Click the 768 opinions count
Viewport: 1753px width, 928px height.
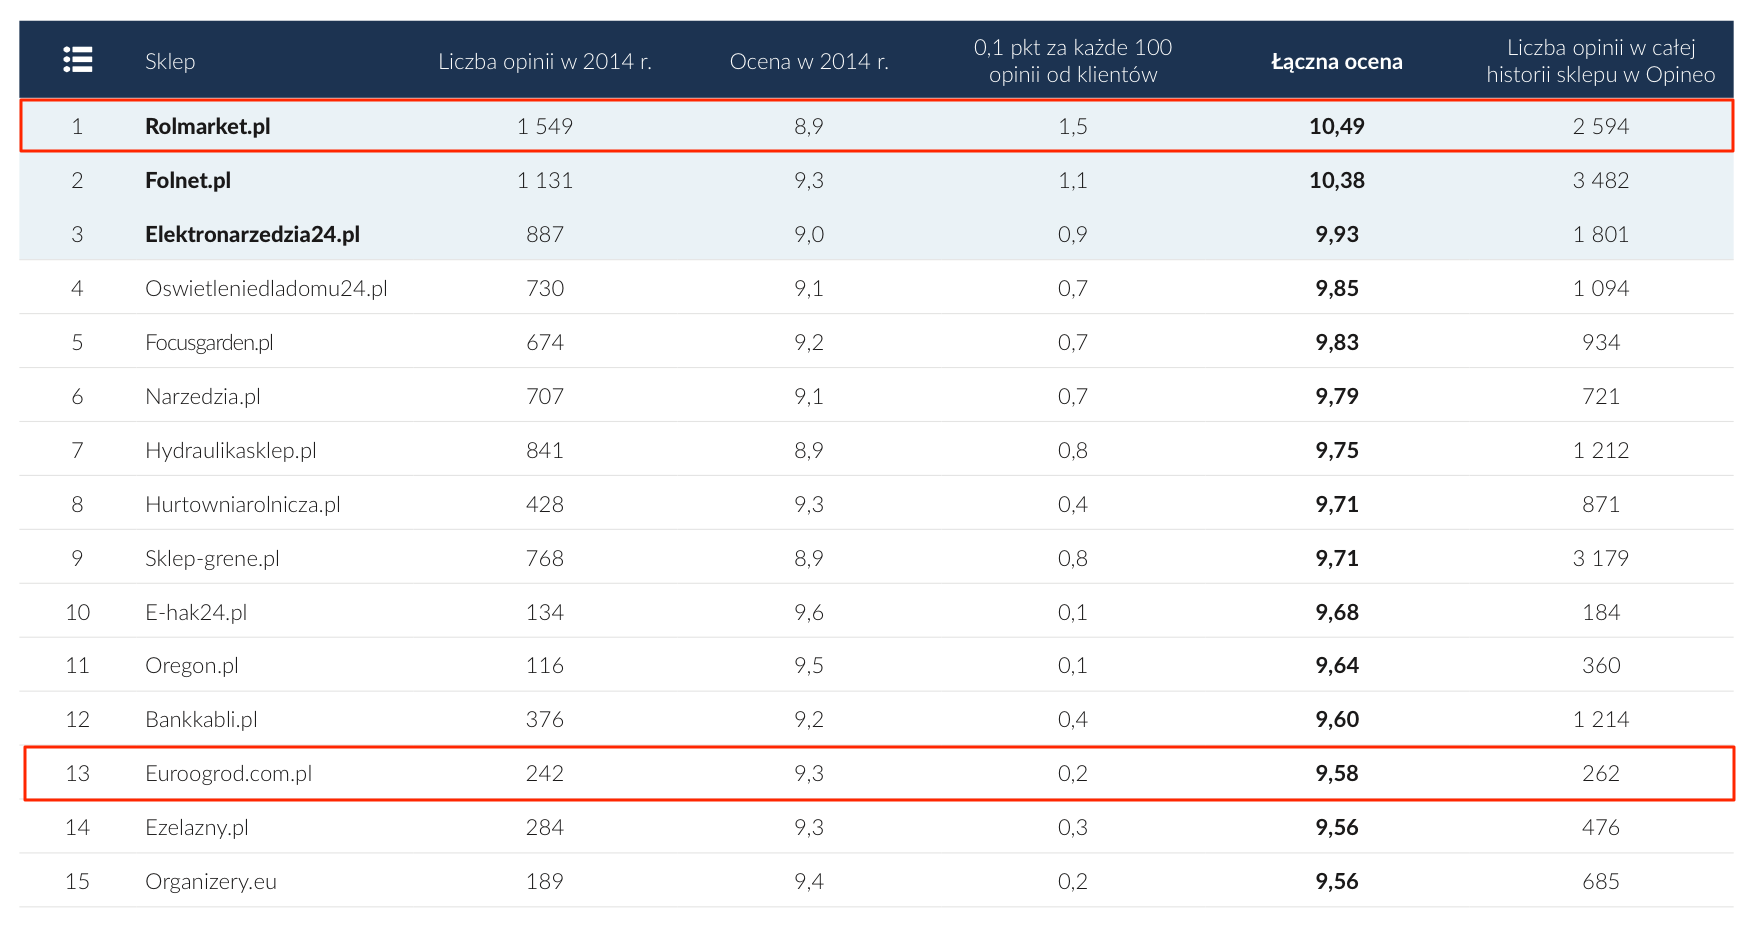coord(545,558)
